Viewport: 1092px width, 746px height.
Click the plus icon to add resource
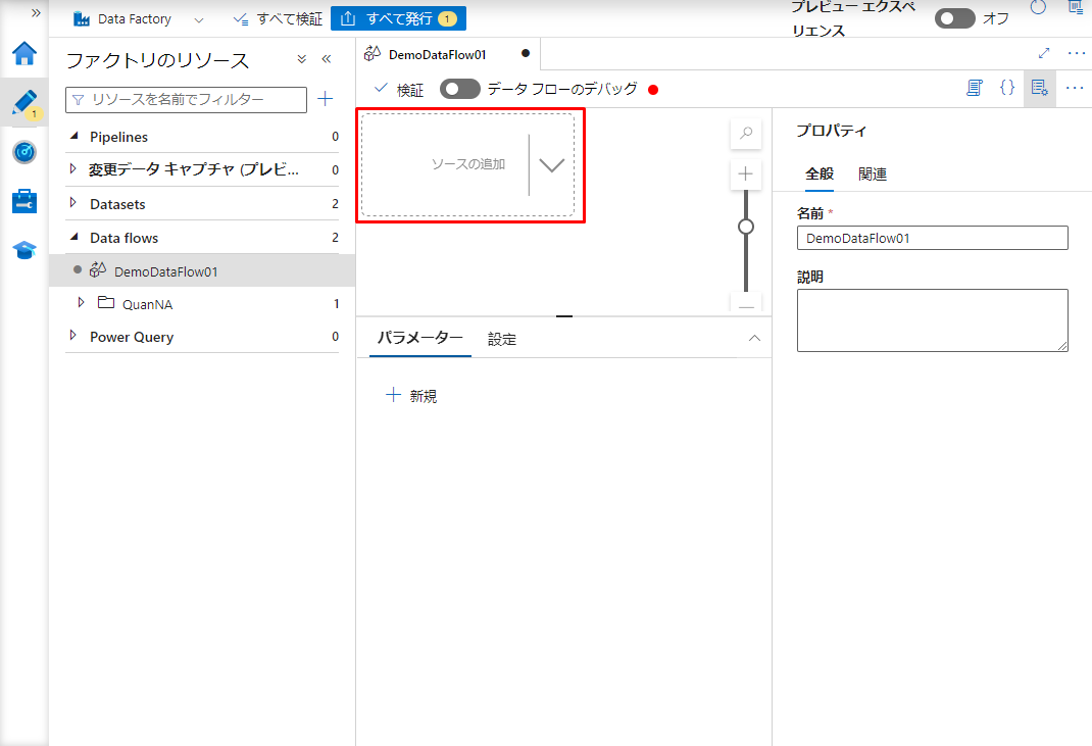point(325,99)
